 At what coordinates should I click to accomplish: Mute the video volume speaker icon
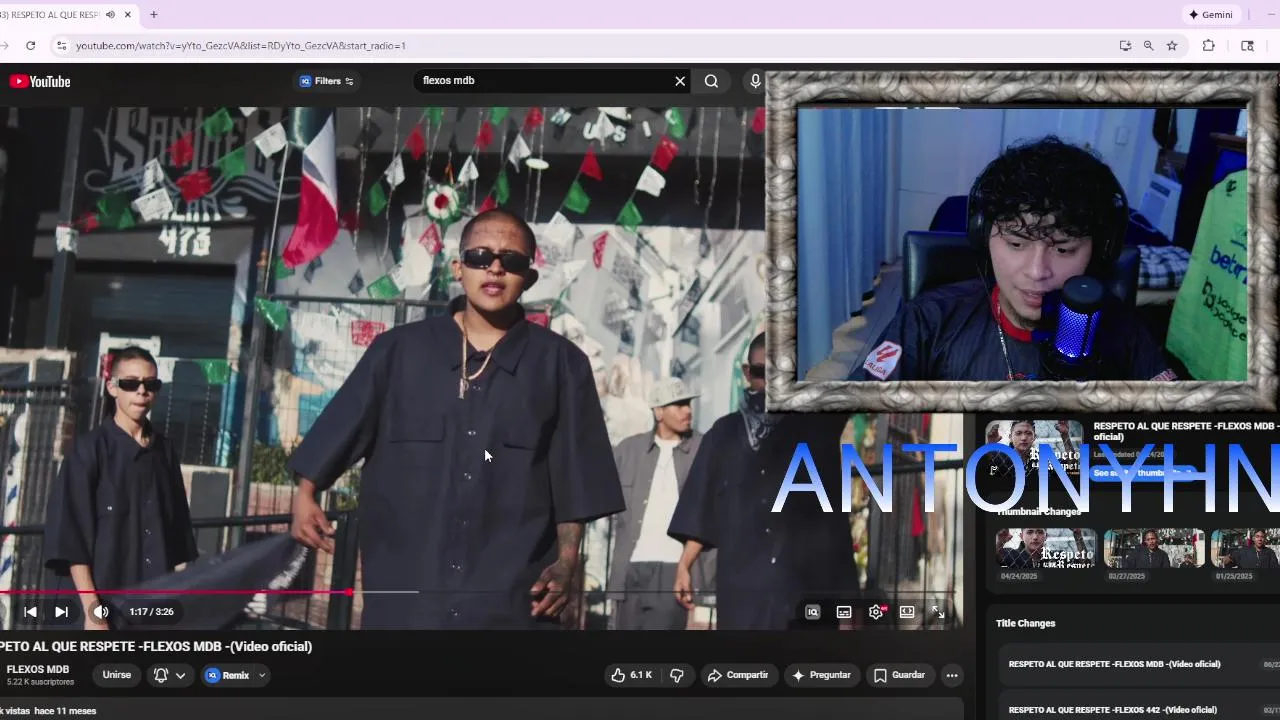click(101, 612)
